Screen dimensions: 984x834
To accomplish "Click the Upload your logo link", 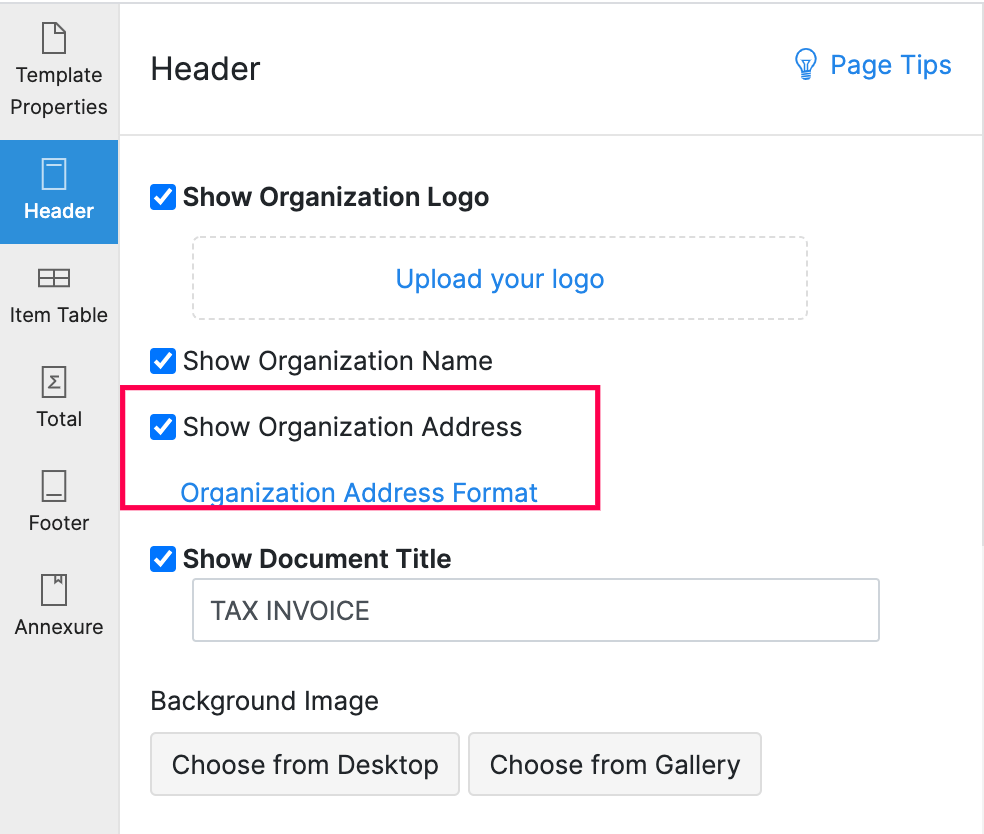I will (x=499, y=279).
